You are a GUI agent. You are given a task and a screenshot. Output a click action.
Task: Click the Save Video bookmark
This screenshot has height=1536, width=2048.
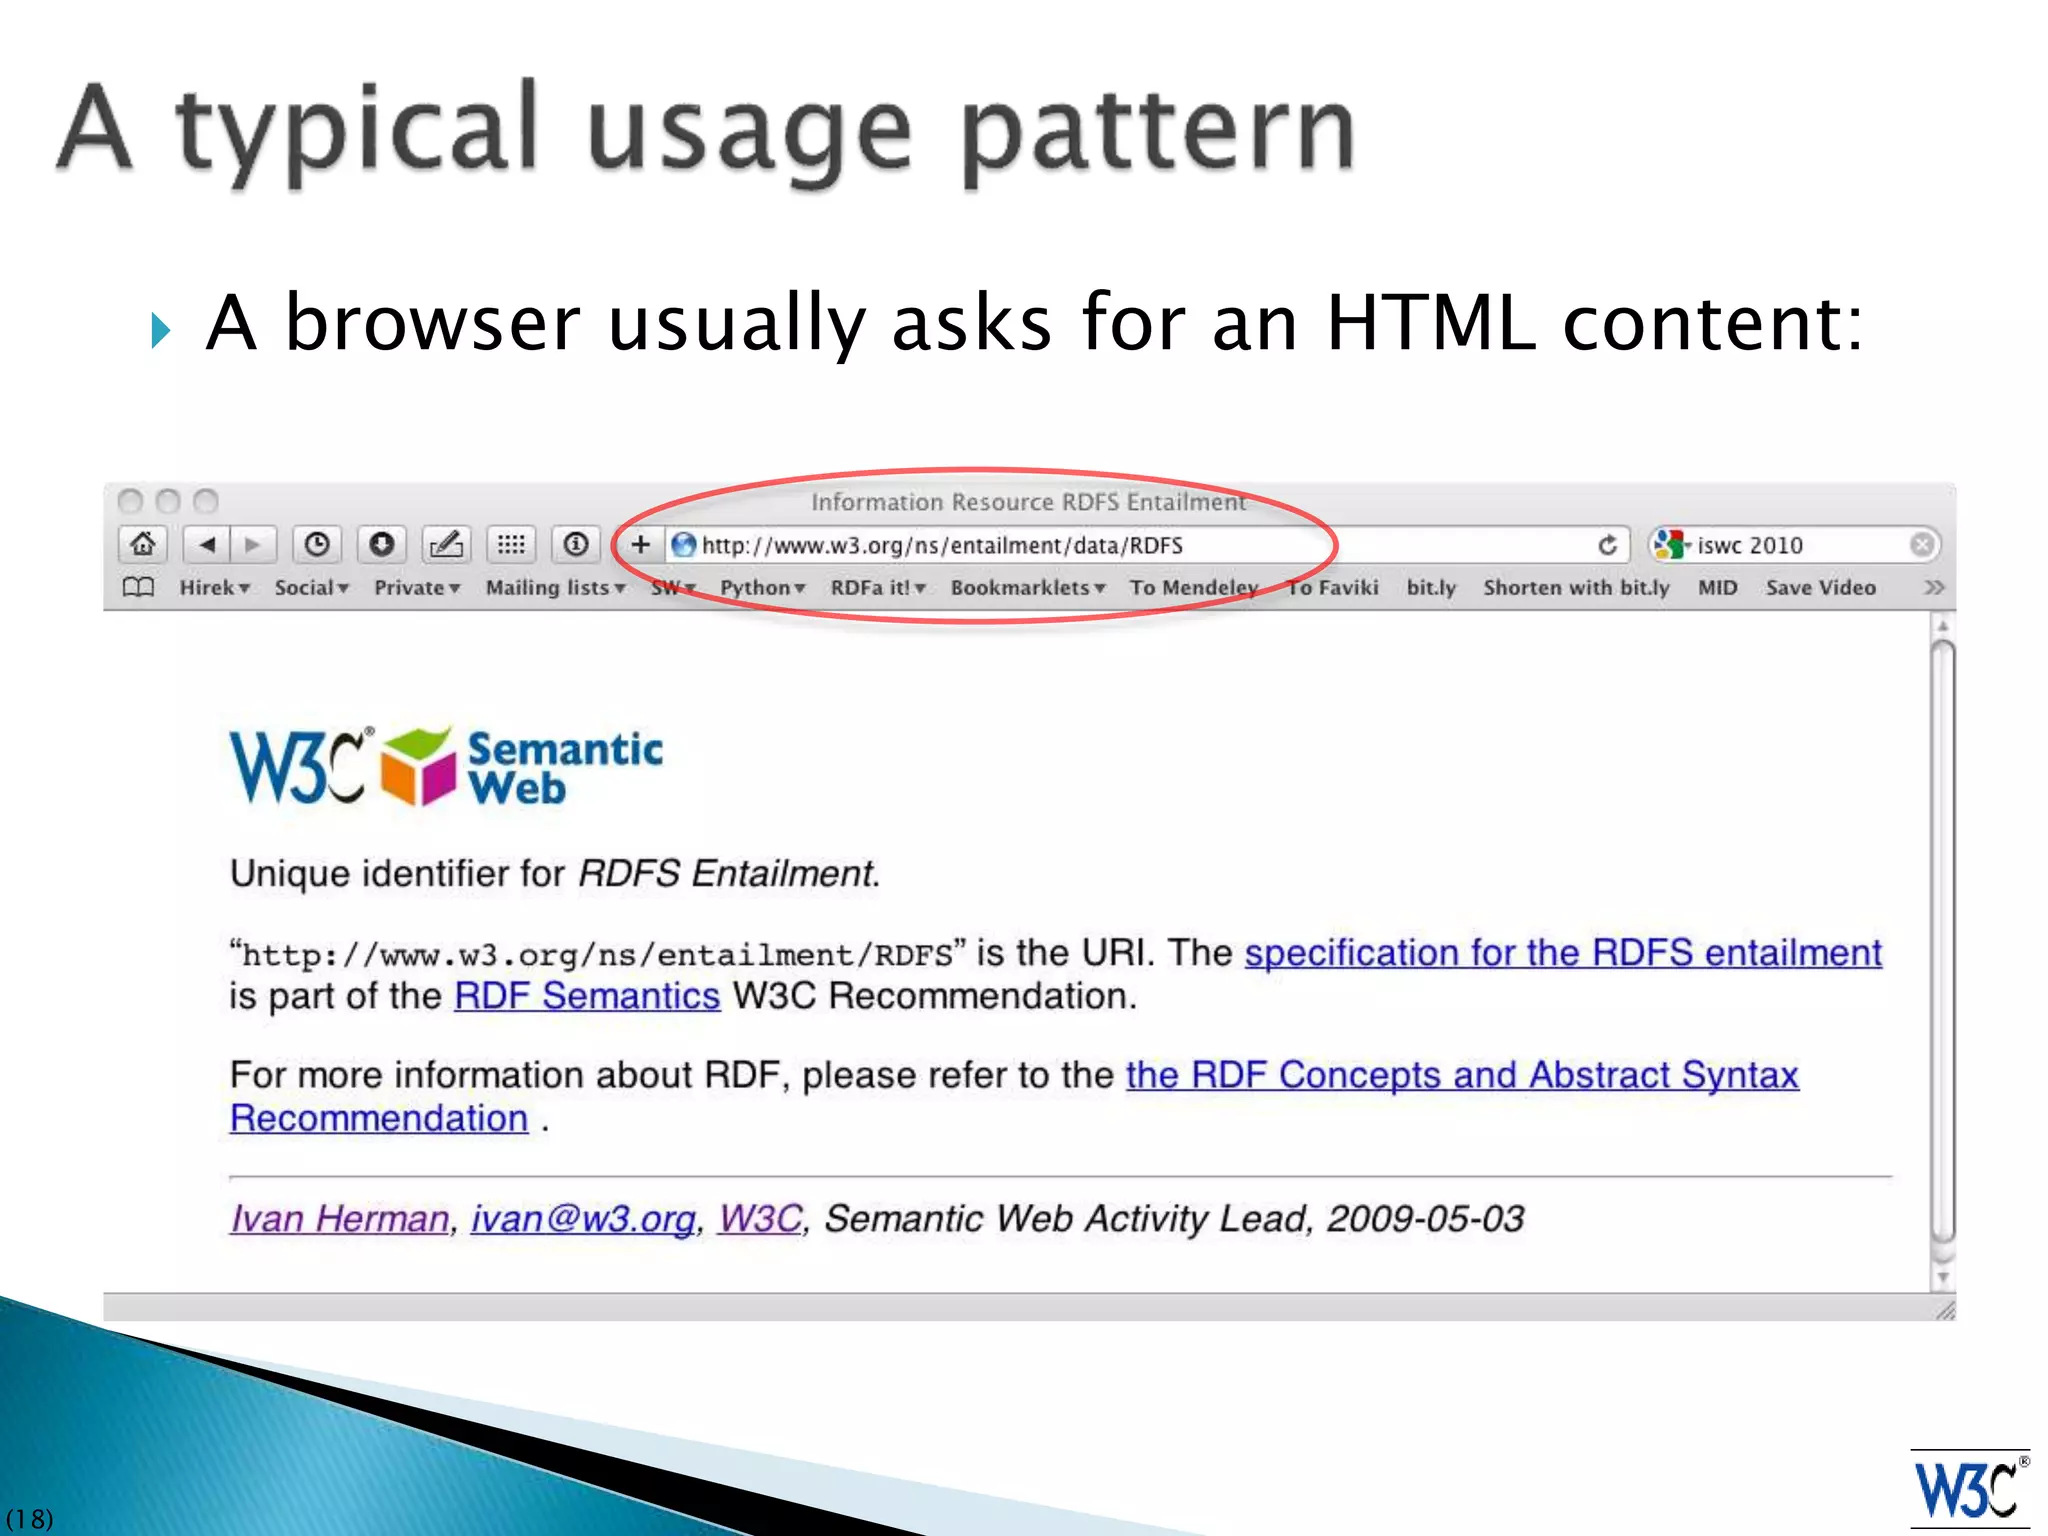[x=1820, y=587]
